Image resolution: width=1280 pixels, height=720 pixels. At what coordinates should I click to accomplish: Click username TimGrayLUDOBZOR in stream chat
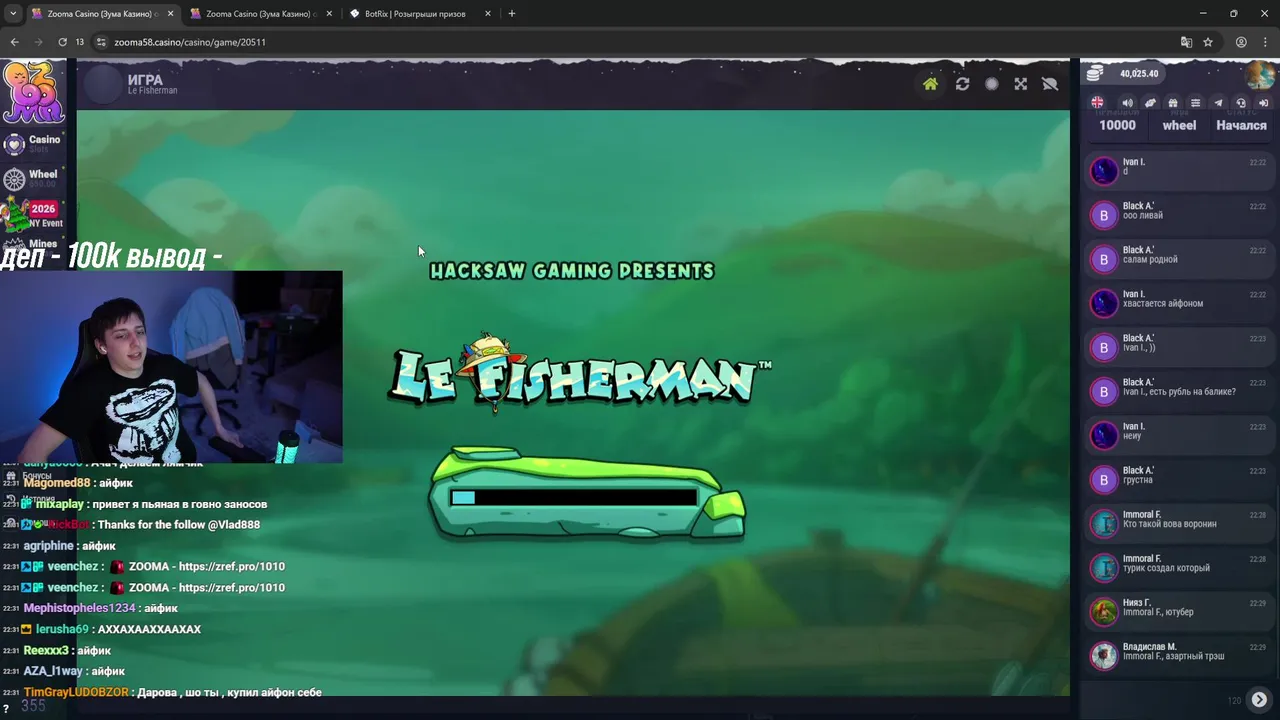(x=76, y=692)
